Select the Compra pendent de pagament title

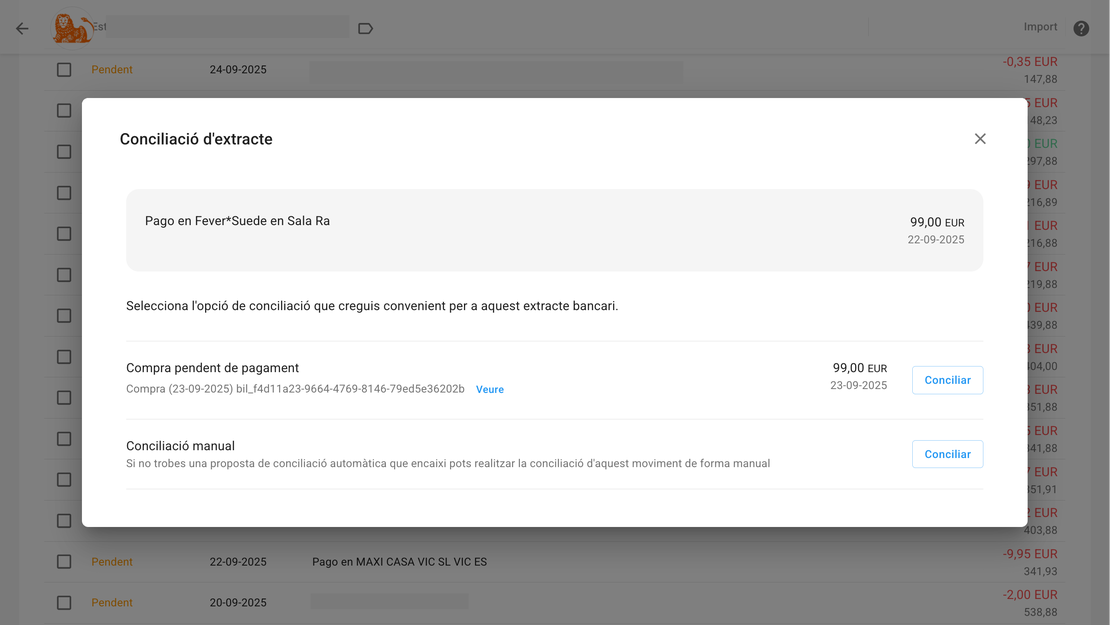coord(212,368)
